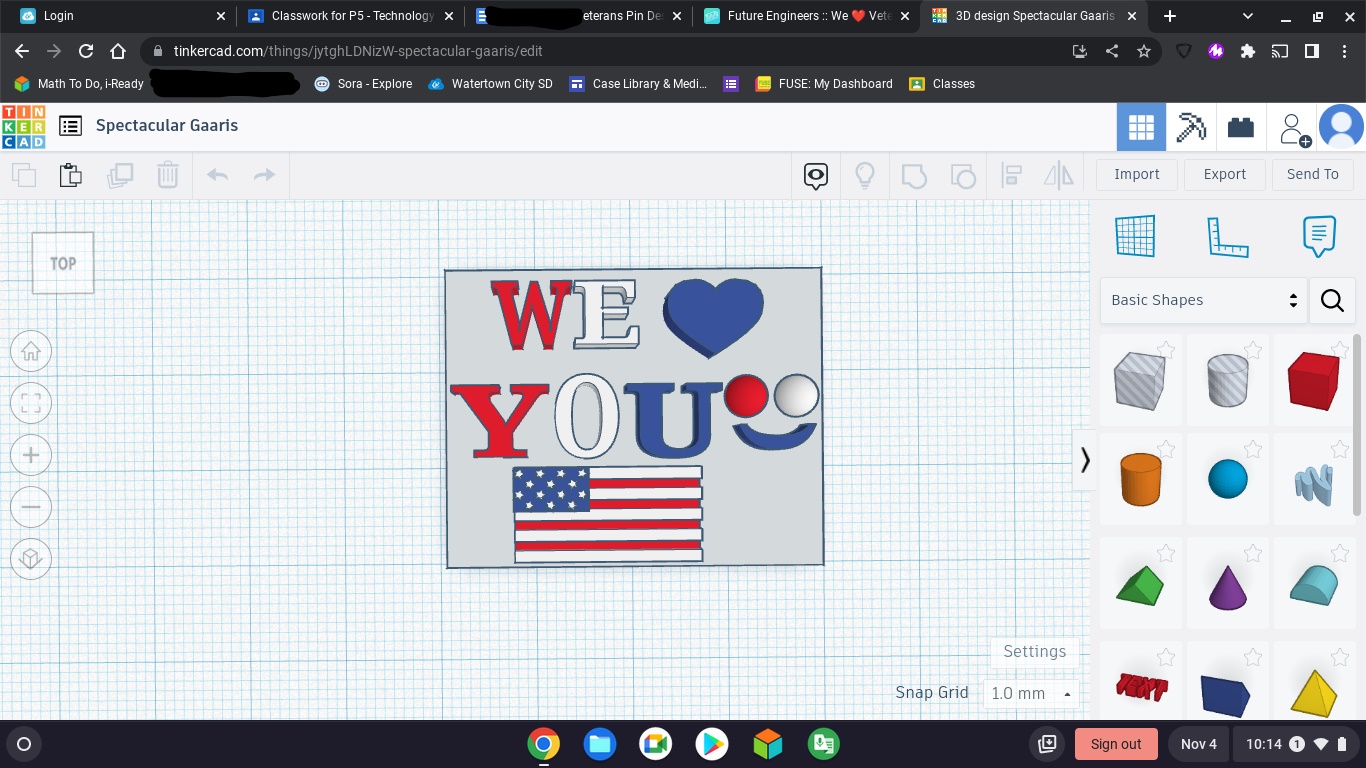1366x768 pixels.
Task: Open grid Settings button
Action: coord(1035,651)
